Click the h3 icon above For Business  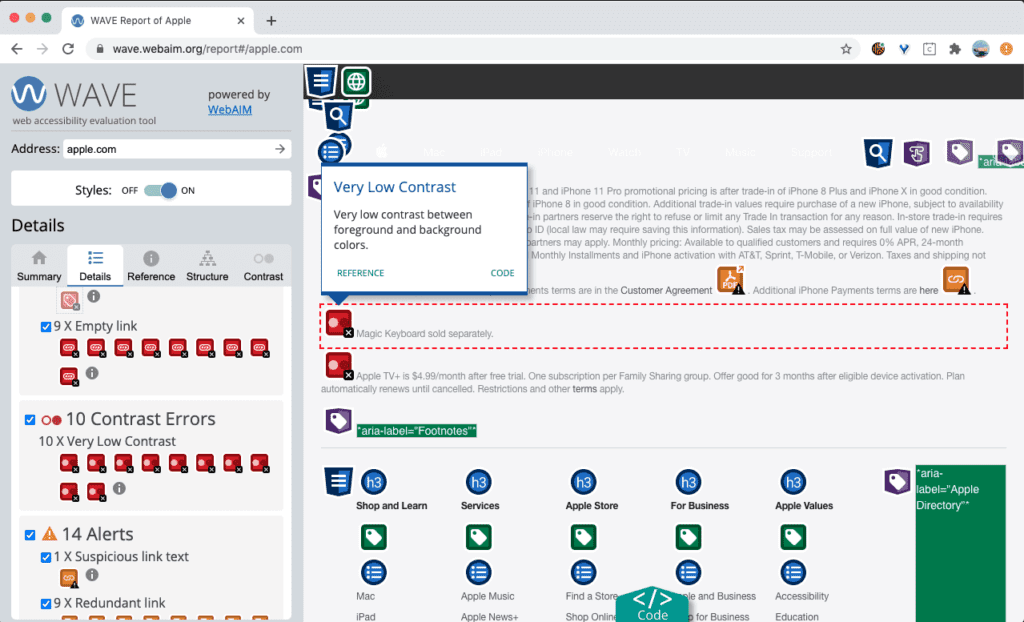[688, 482]
